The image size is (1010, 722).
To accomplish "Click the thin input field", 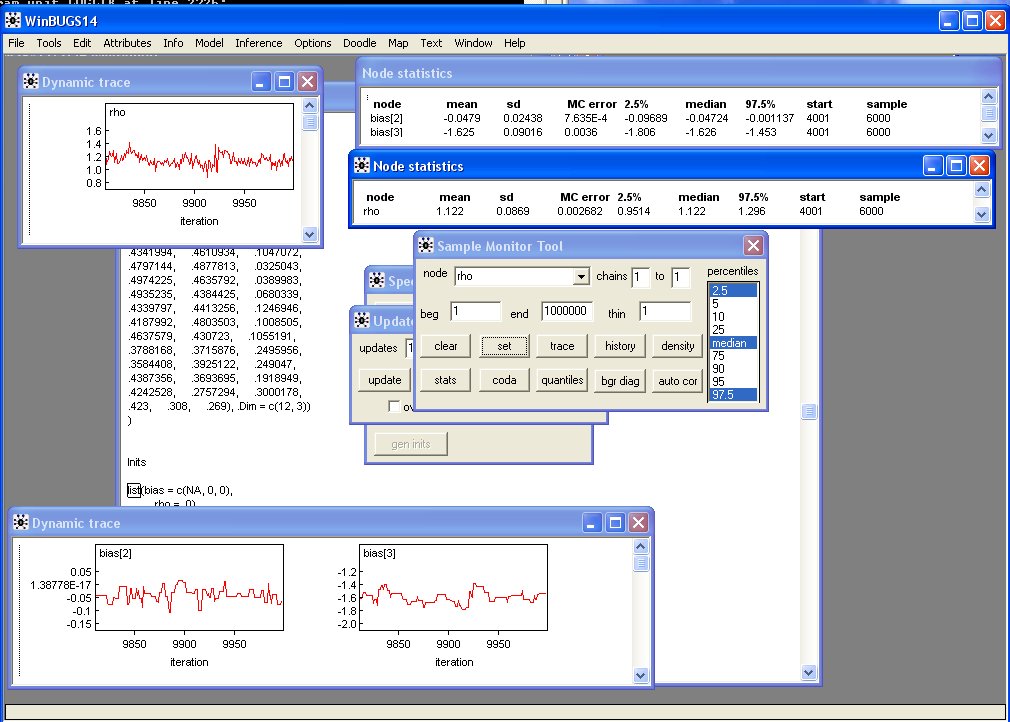I will coord(664,312).
